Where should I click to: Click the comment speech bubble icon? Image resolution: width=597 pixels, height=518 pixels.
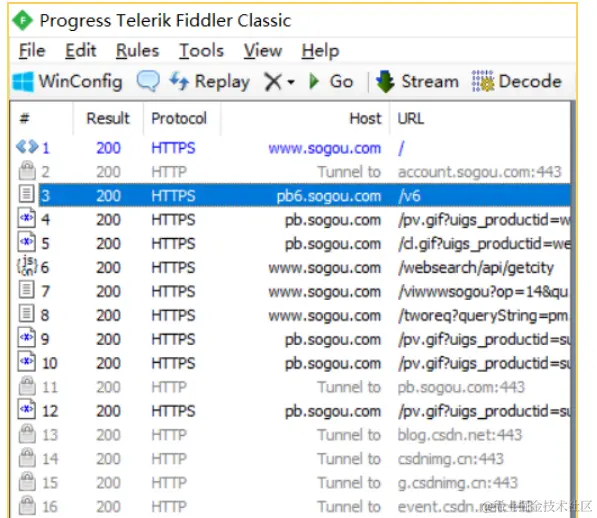coord(148,81)
